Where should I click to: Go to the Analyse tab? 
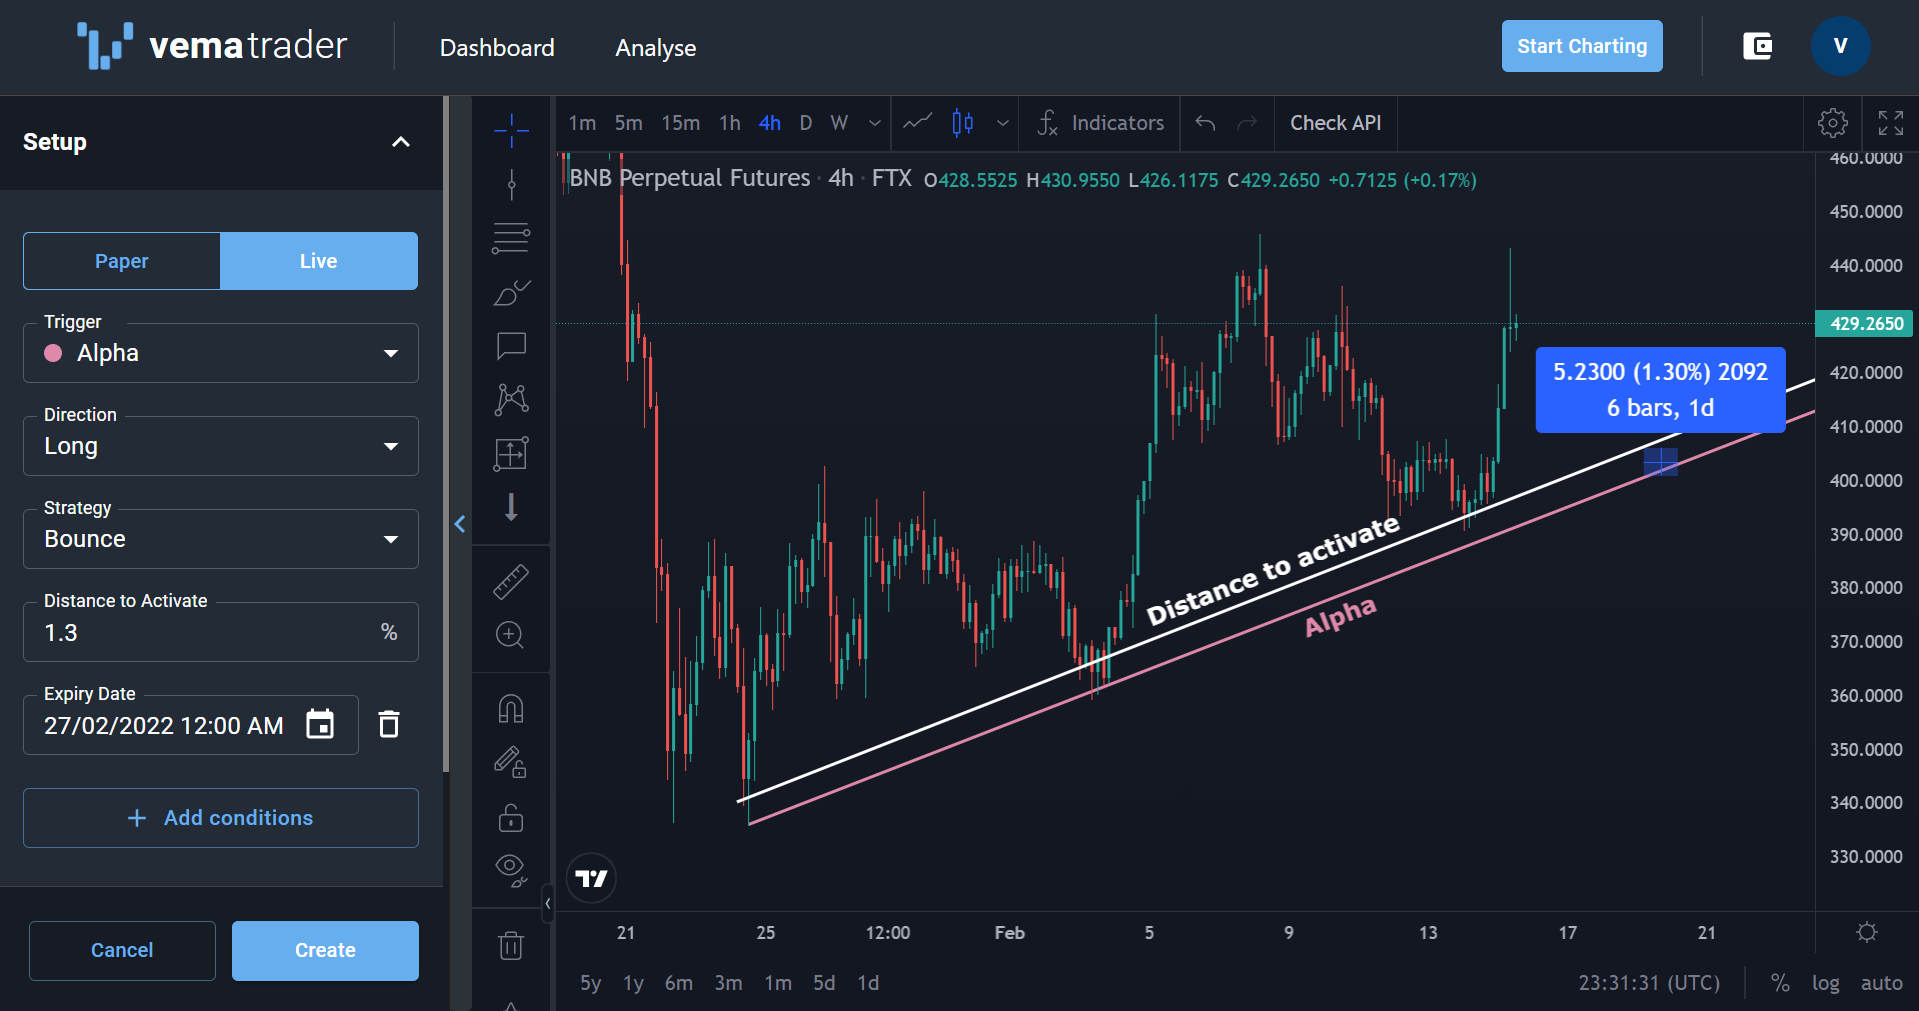pyautogui.click(x=656, y=48)
